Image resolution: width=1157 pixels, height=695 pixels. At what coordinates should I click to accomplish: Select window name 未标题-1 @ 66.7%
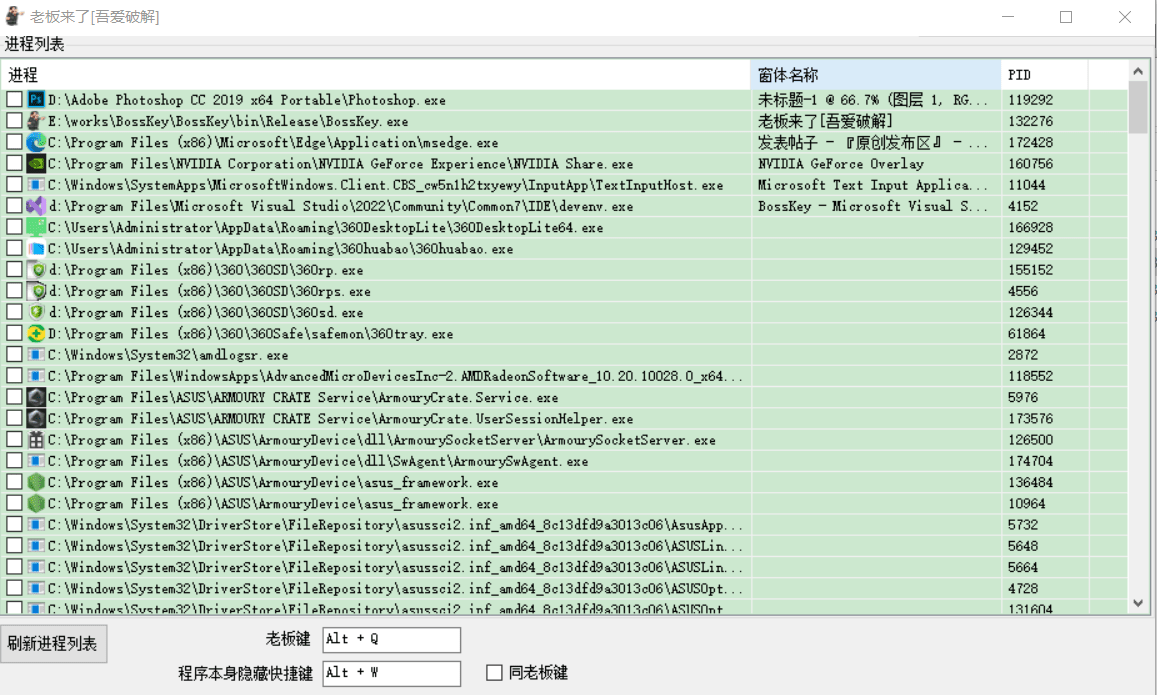[x=872, y=100]
